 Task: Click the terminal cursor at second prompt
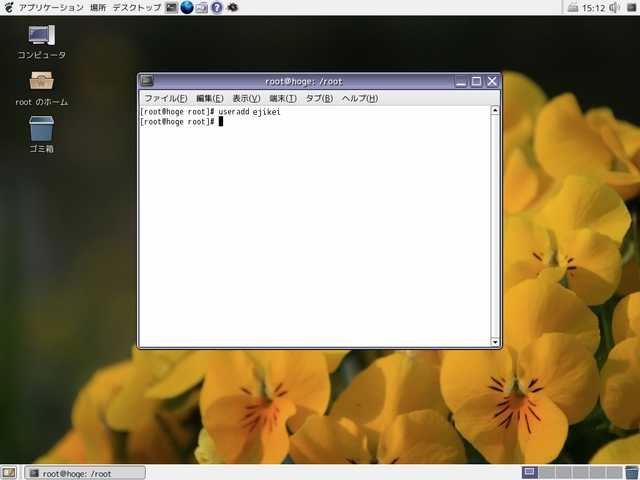point(221,122)
